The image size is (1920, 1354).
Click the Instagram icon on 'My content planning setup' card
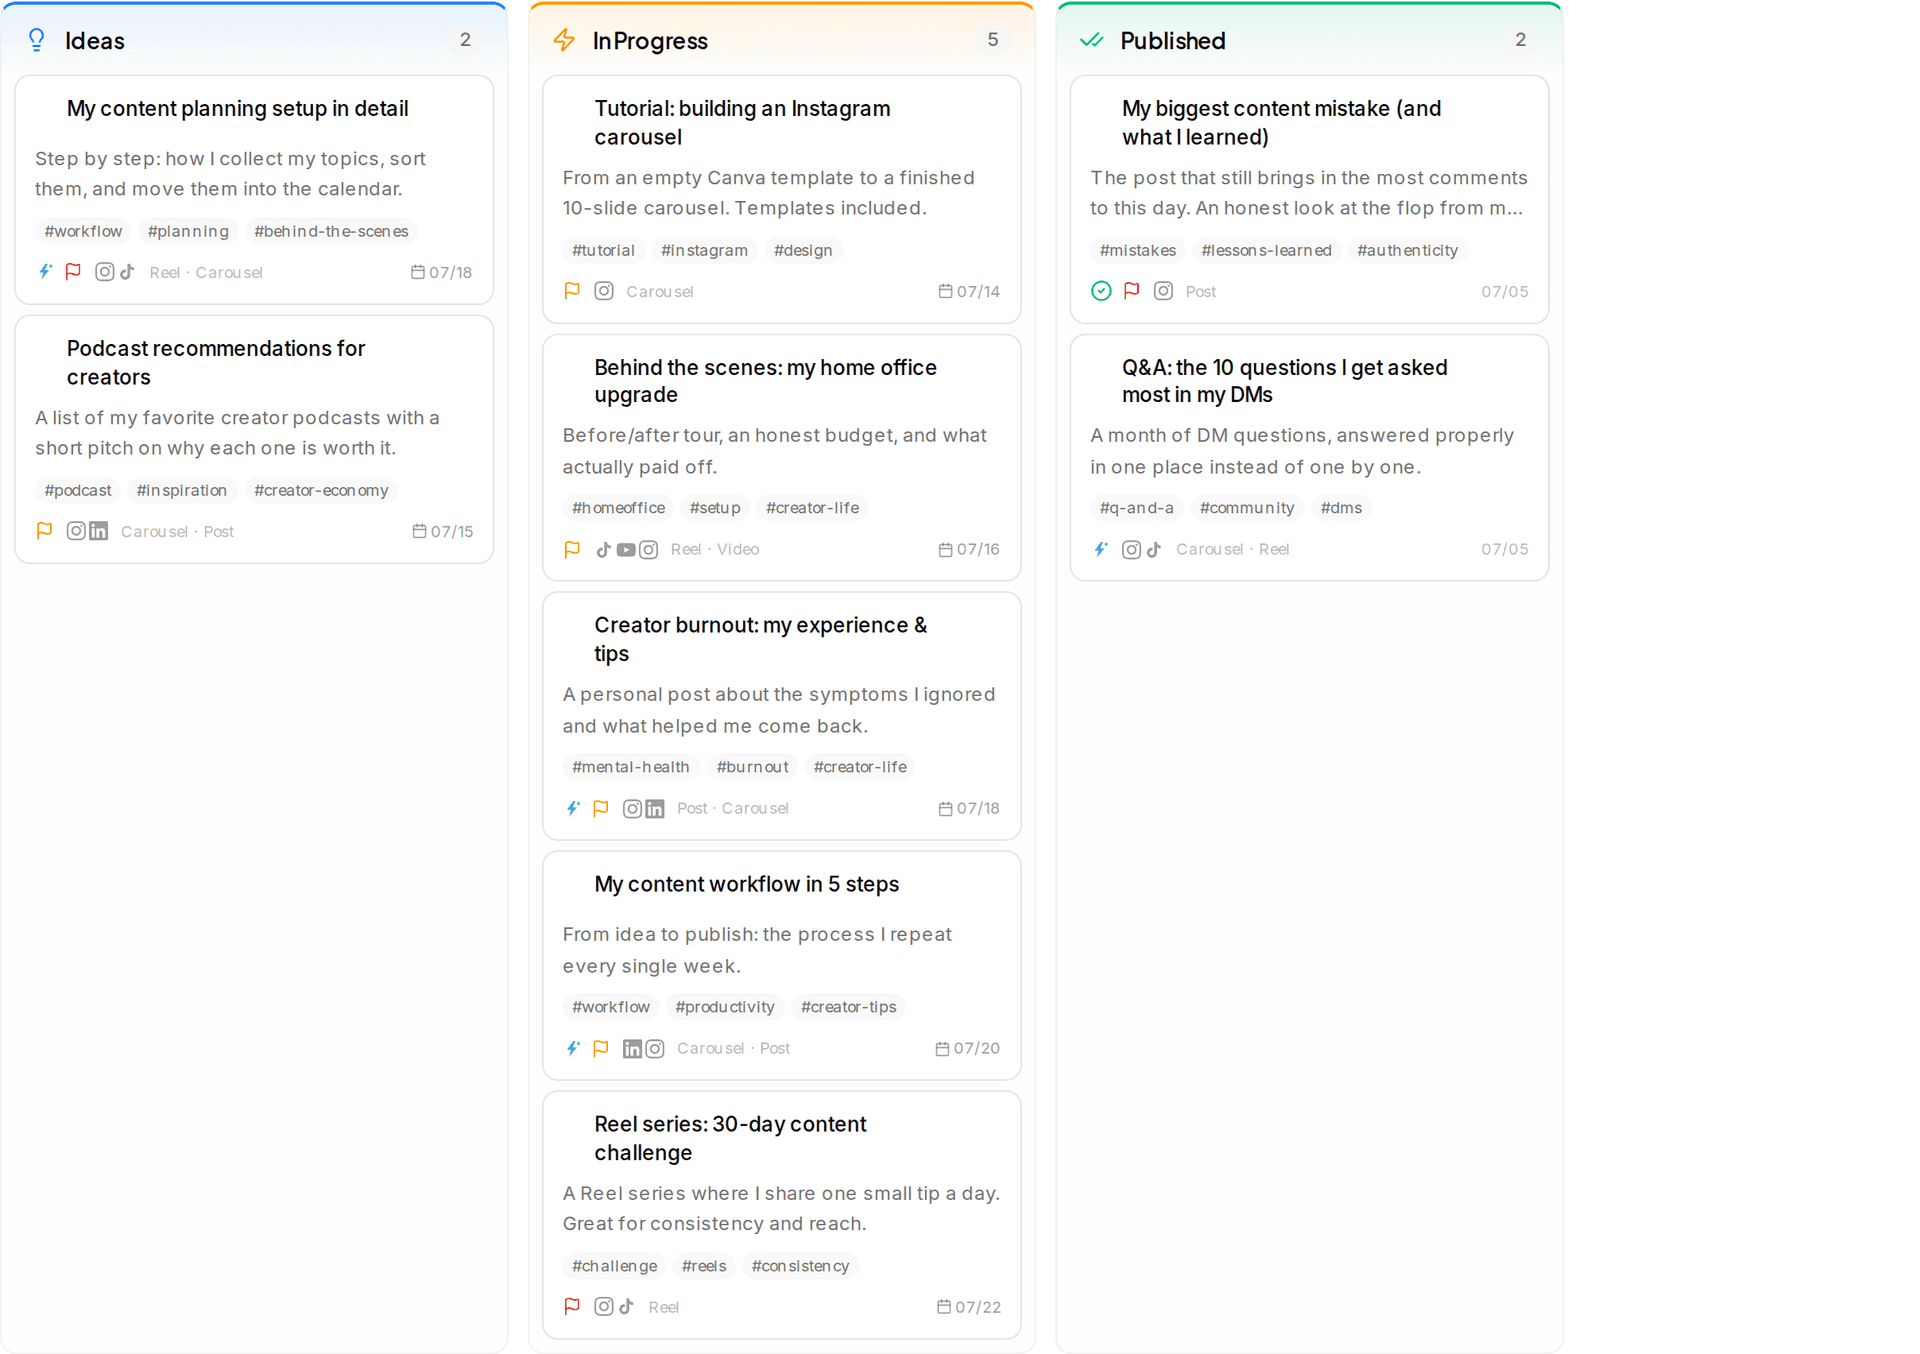click(x=104, y=272)
